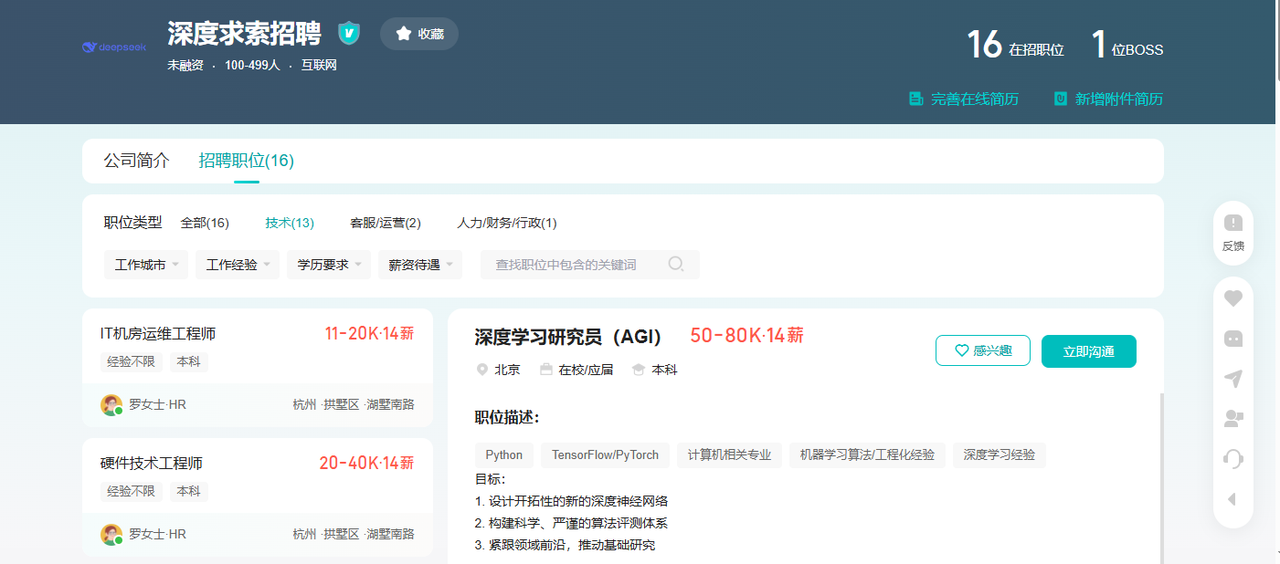Click 11-20K·14薪 salary text
1280x564 pixels.
(x=369, y=333)
